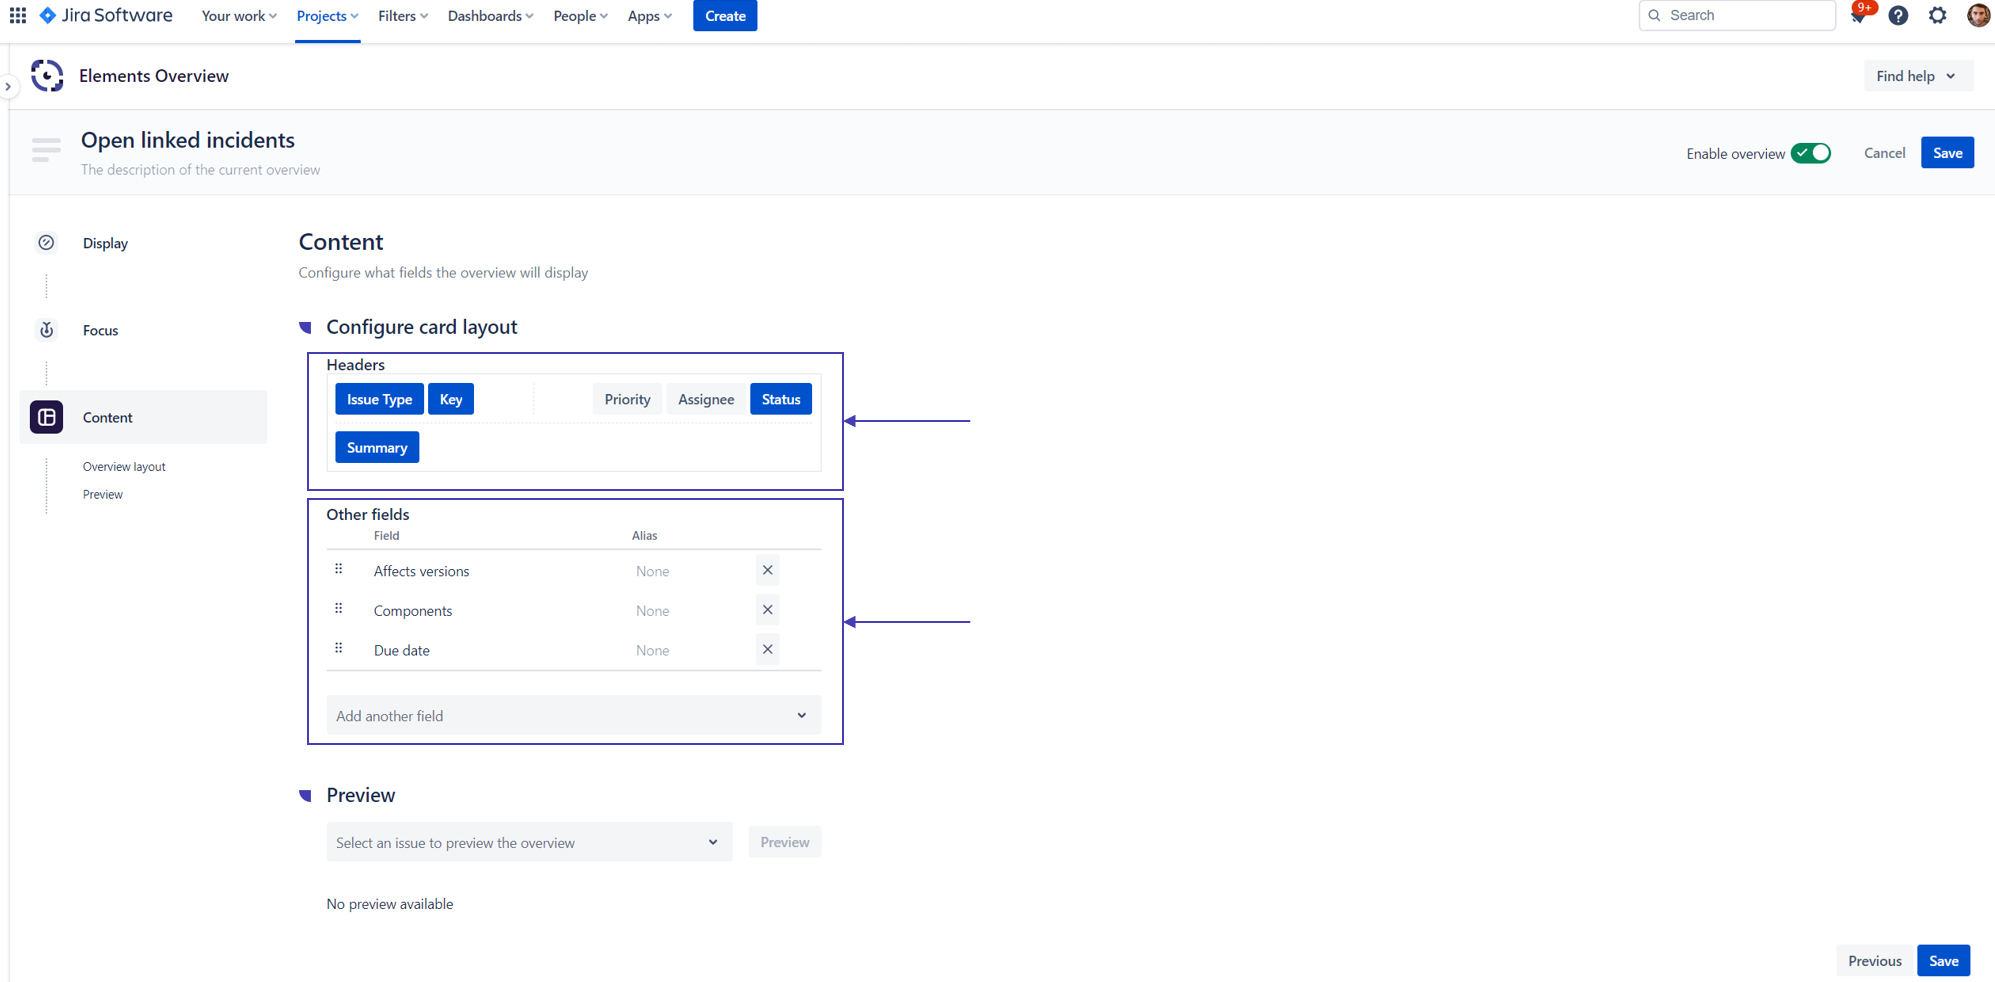Open the Dashboards menu
1995x982 pixels.
(490, 16)
